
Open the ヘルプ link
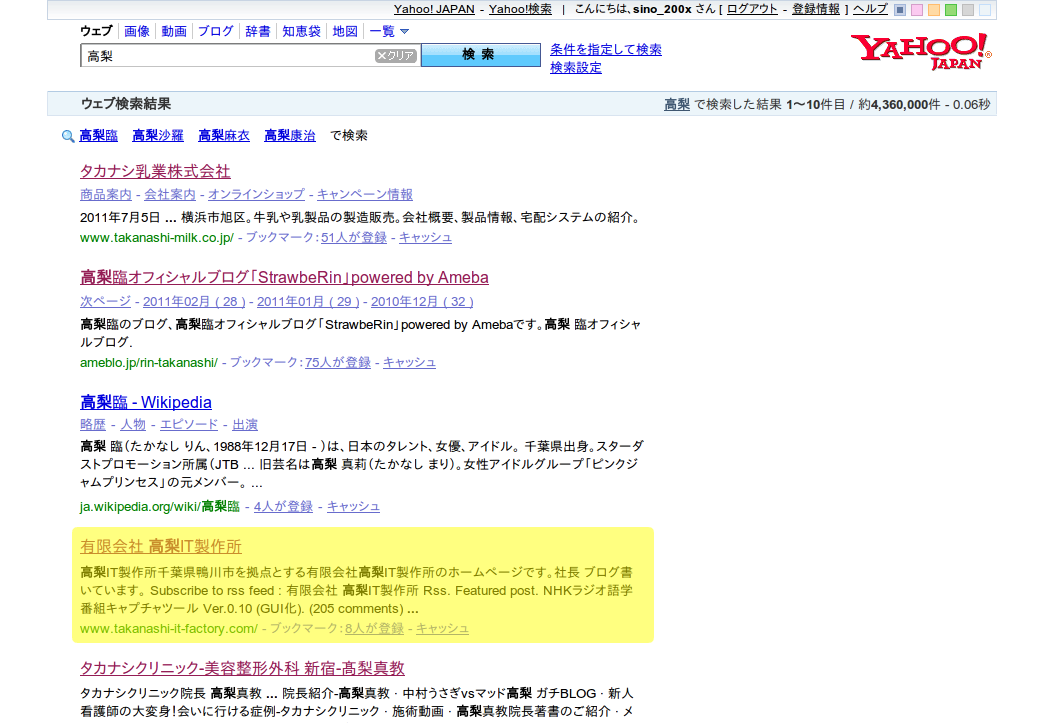click(x=871, y=9)
